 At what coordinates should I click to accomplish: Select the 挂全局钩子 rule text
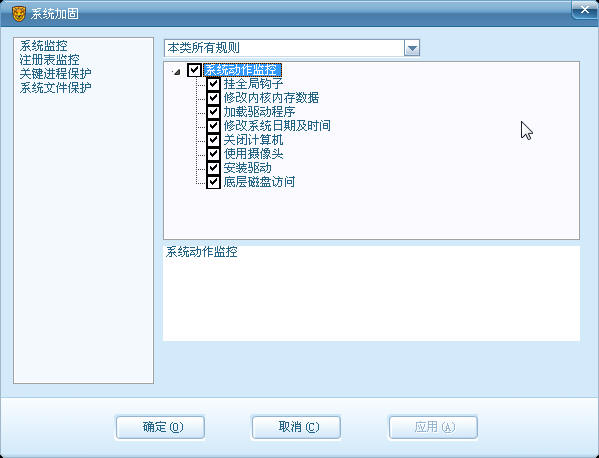tap(253, 84)
